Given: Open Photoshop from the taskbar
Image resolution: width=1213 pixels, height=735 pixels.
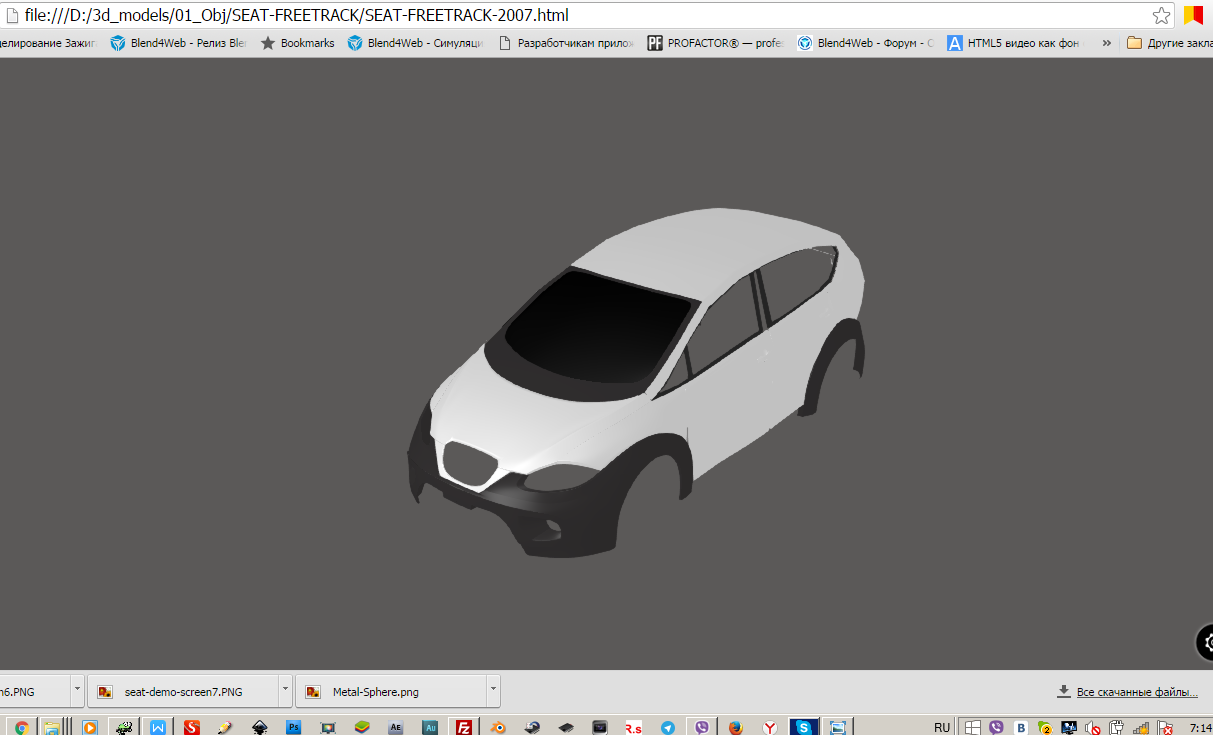Looking at the screenshot, I should click(294, 727).
